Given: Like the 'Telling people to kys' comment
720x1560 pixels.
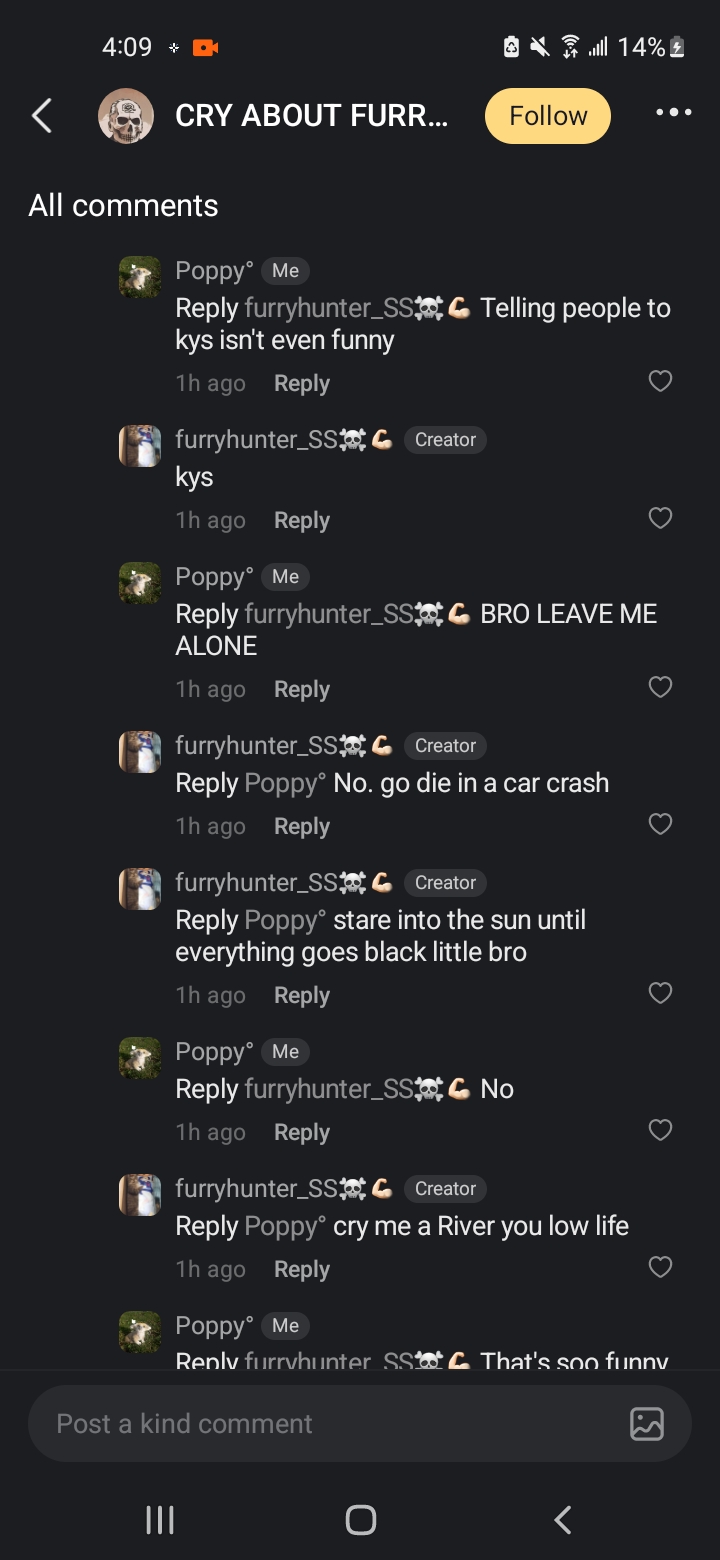Looking at the screenshot, I should (660, 381).
